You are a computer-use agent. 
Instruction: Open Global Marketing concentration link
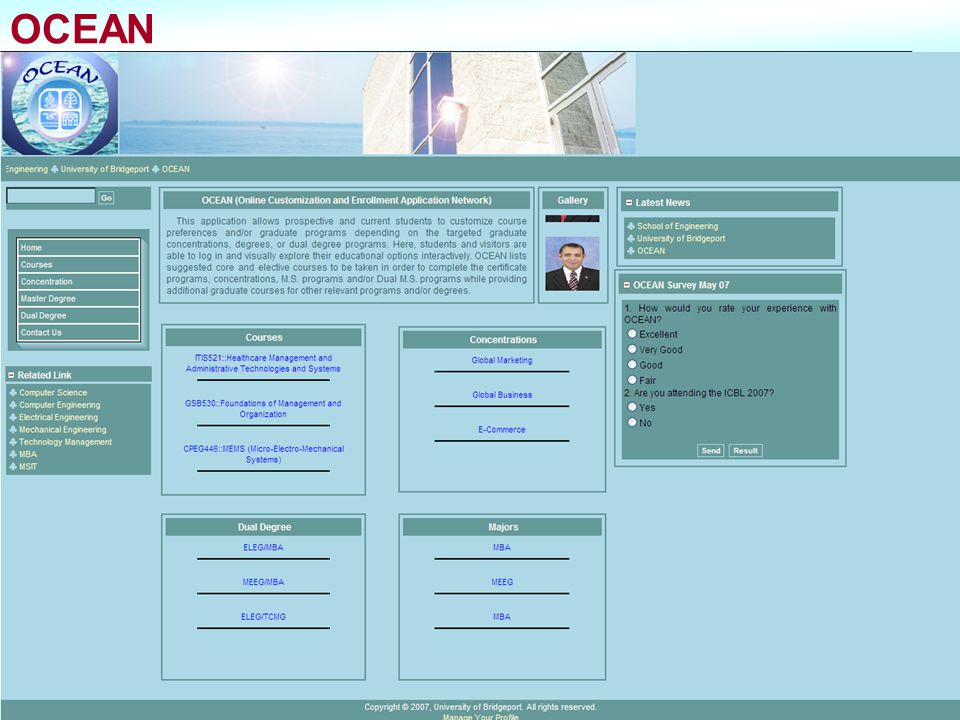point(502,360)
